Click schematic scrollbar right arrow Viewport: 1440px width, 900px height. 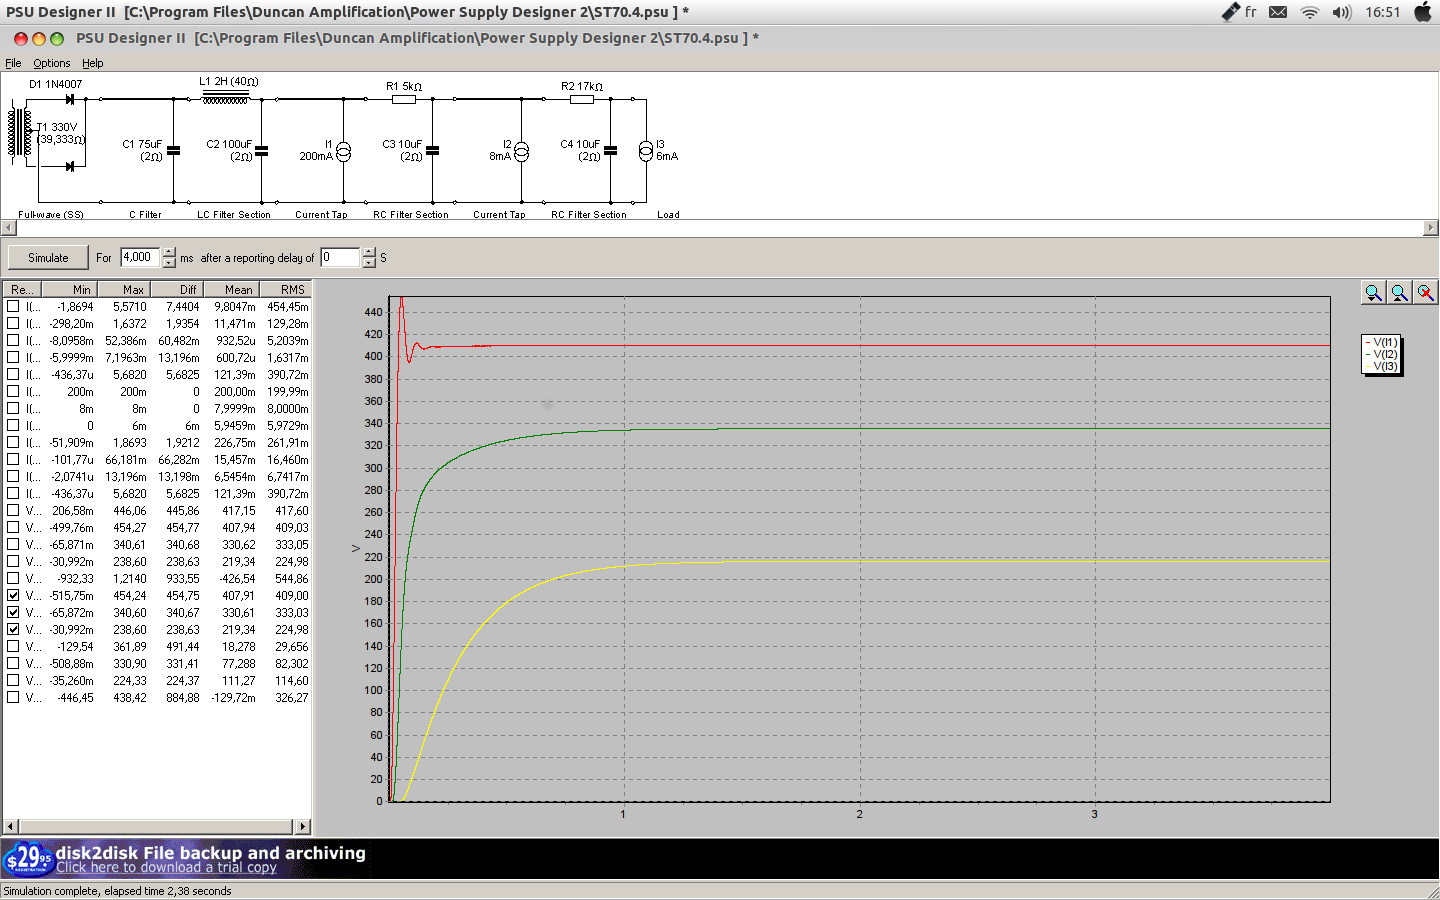tap(1431, 228)
